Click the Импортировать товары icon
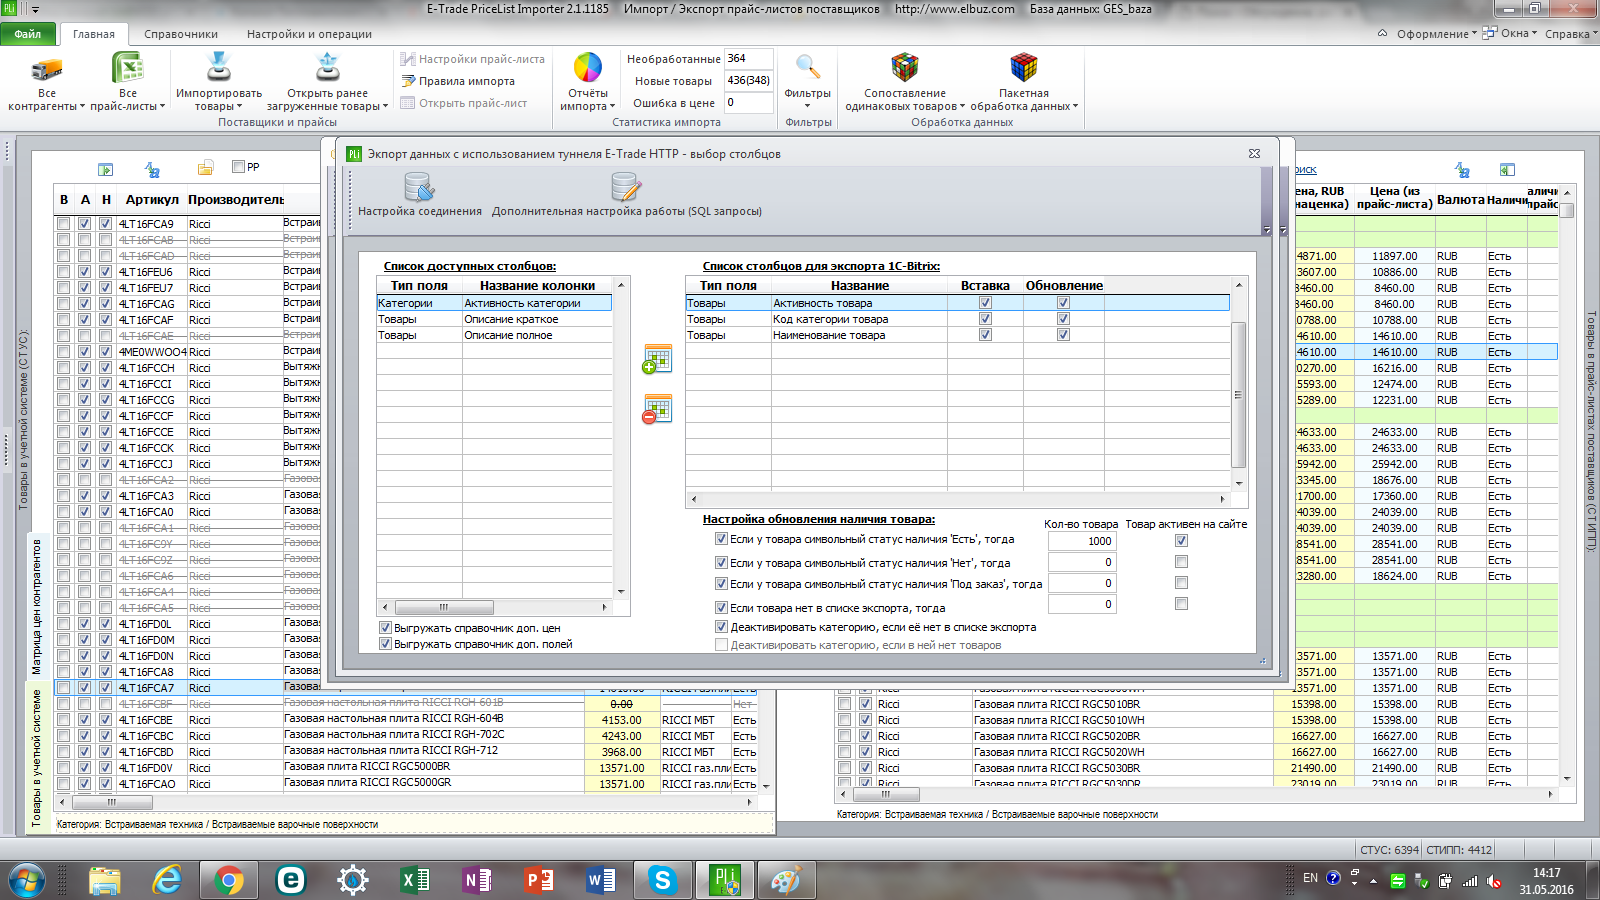Viewport: 1600px width, 900px height. 218,68
